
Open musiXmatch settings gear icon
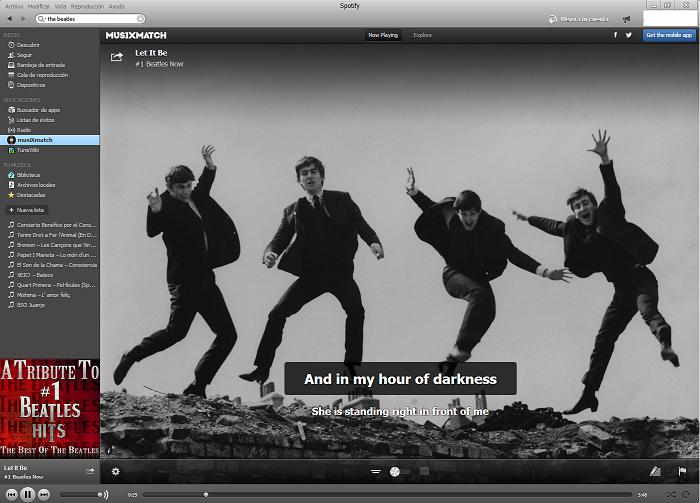pos(116,471)
